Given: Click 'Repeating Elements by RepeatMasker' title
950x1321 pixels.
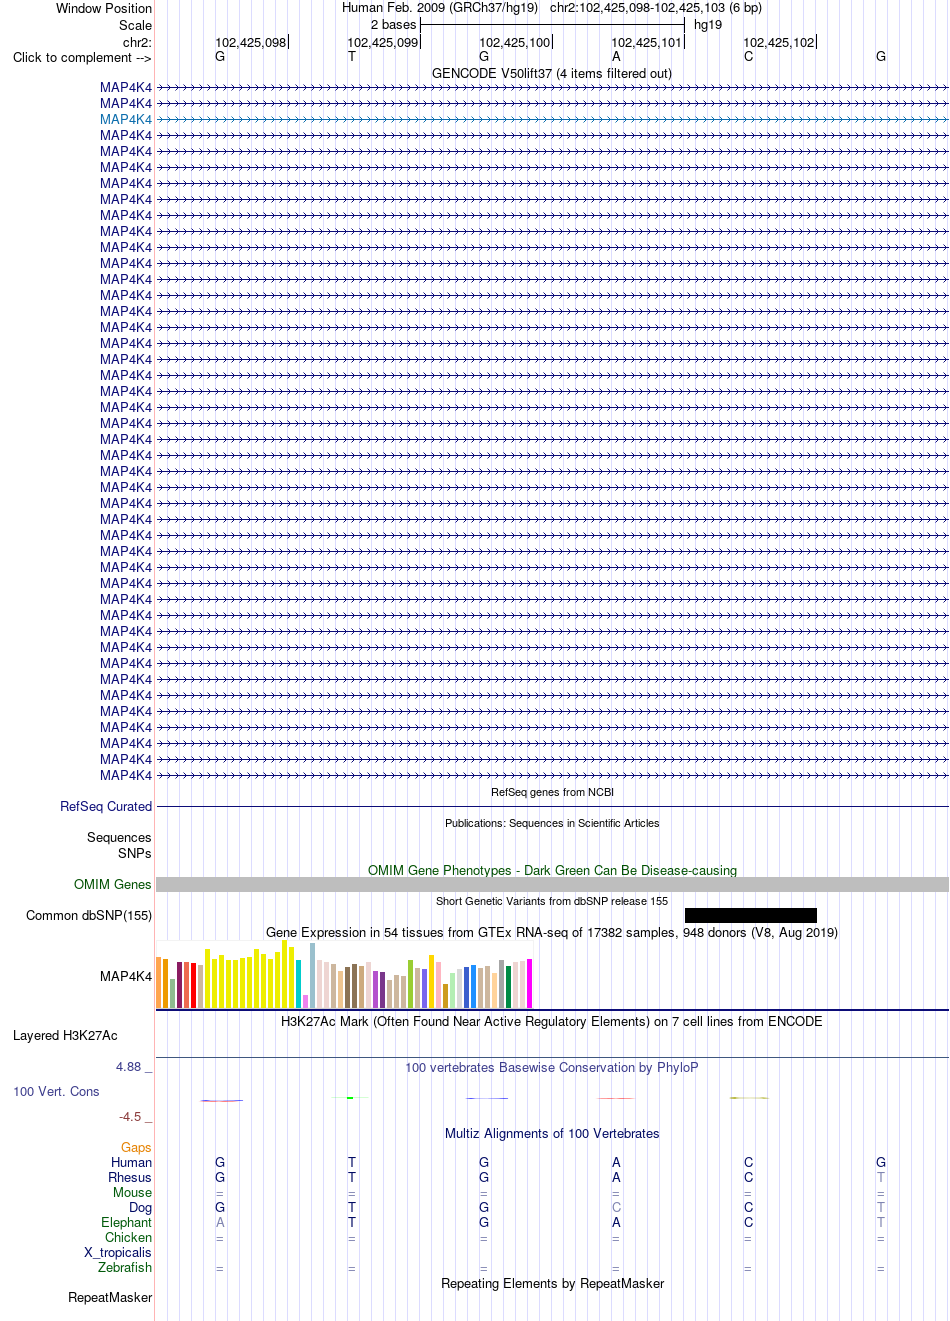Looking at the screenshot, I should pyautogui.click(x=552, y=1283).
